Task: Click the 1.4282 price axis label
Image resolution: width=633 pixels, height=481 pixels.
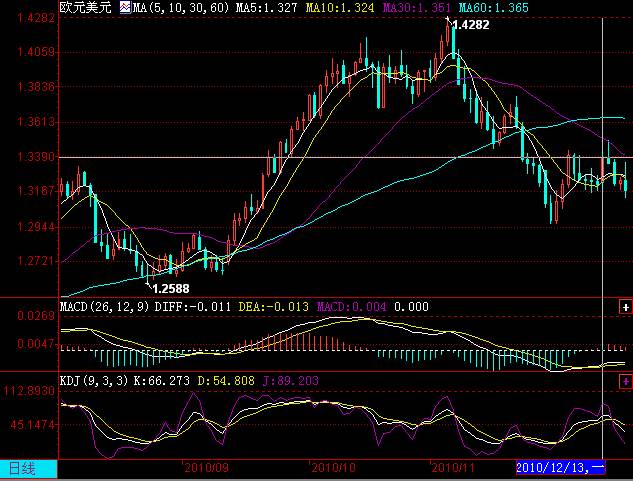Action: pos(36,18)
